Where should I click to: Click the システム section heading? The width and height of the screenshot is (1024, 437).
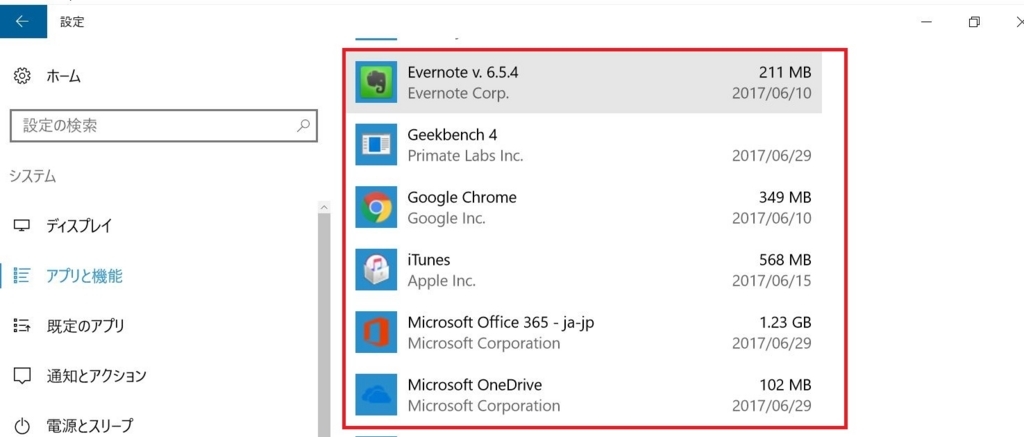point(33,176)
